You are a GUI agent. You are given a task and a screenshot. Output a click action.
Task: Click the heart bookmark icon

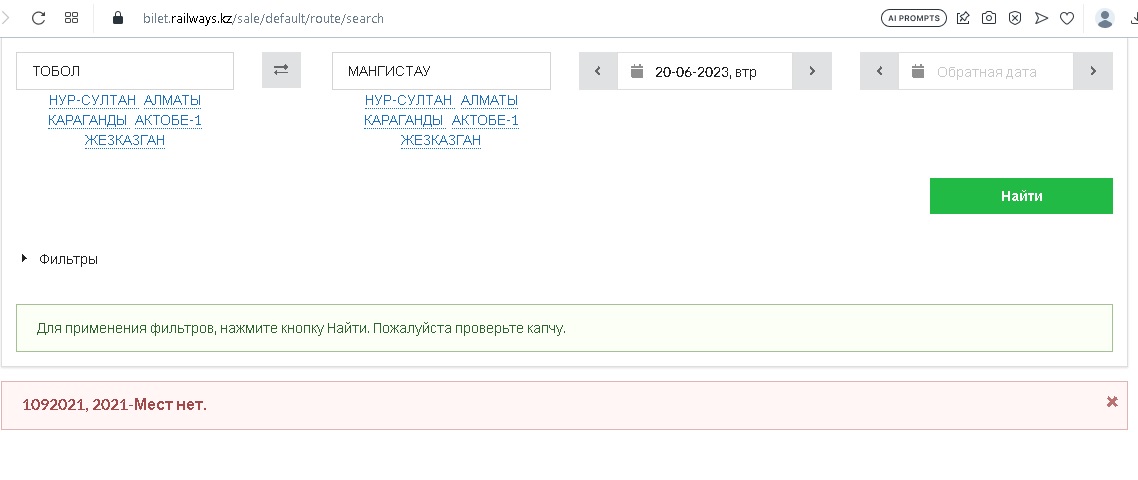(x=1066, y=18)
